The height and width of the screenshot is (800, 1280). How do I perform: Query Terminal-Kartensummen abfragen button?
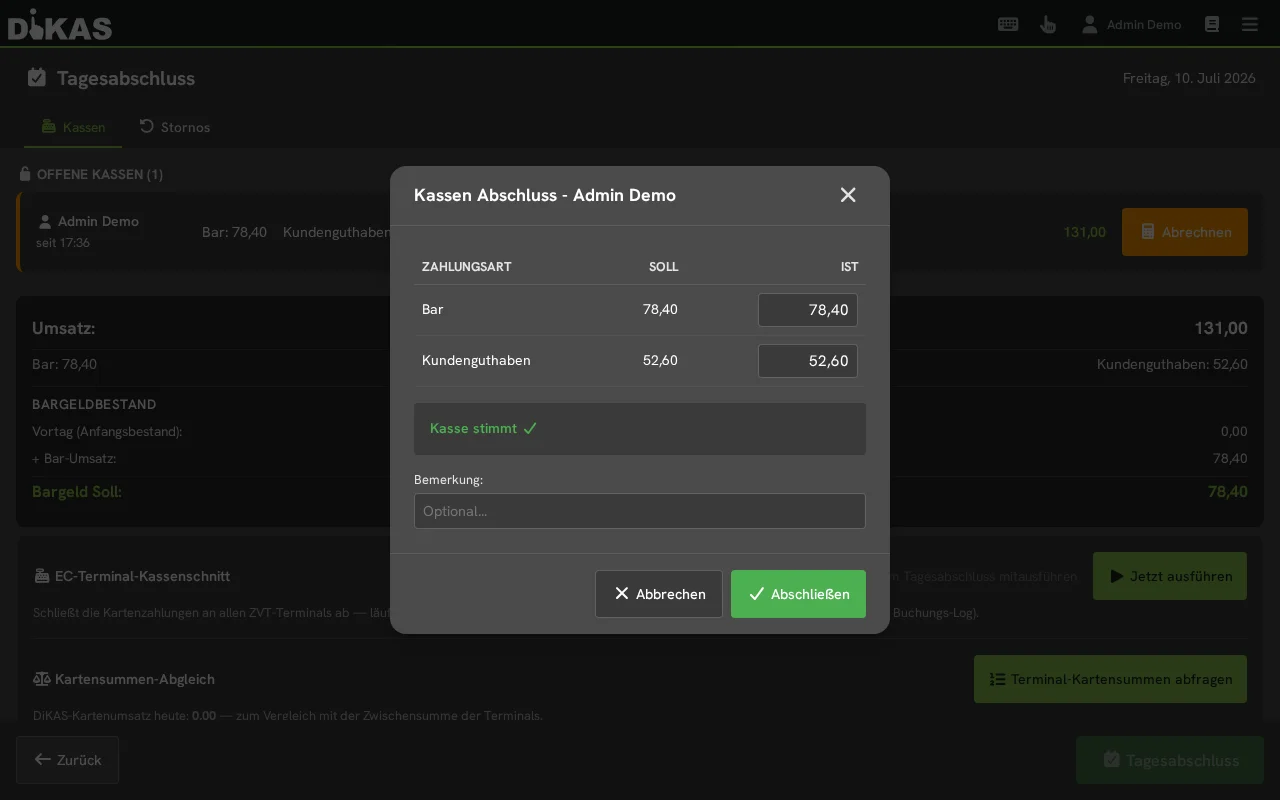(x=1110, y=679)
